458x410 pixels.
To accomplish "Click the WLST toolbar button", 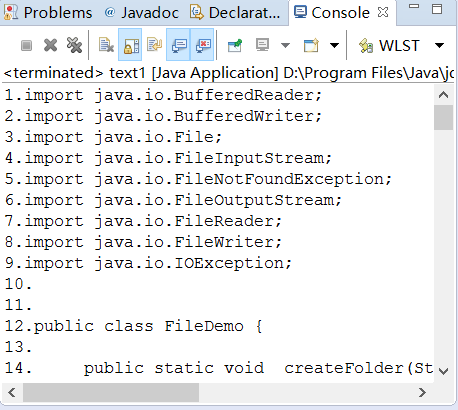I will pyautogui.click(x=389, y=45).
